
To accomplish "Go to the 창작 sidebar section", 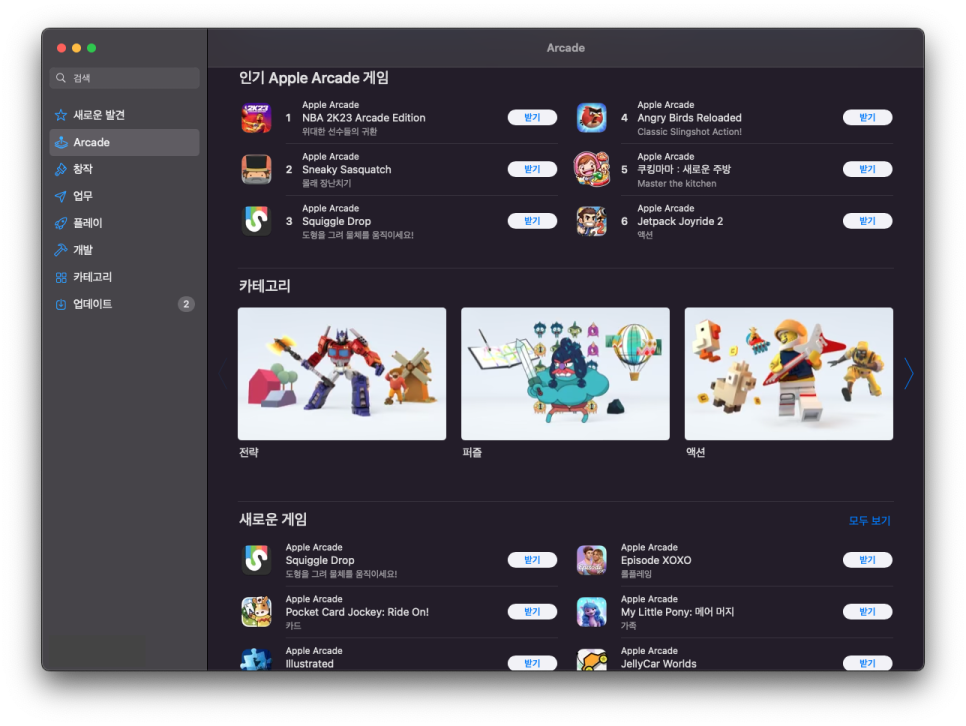I will (124, 169).
